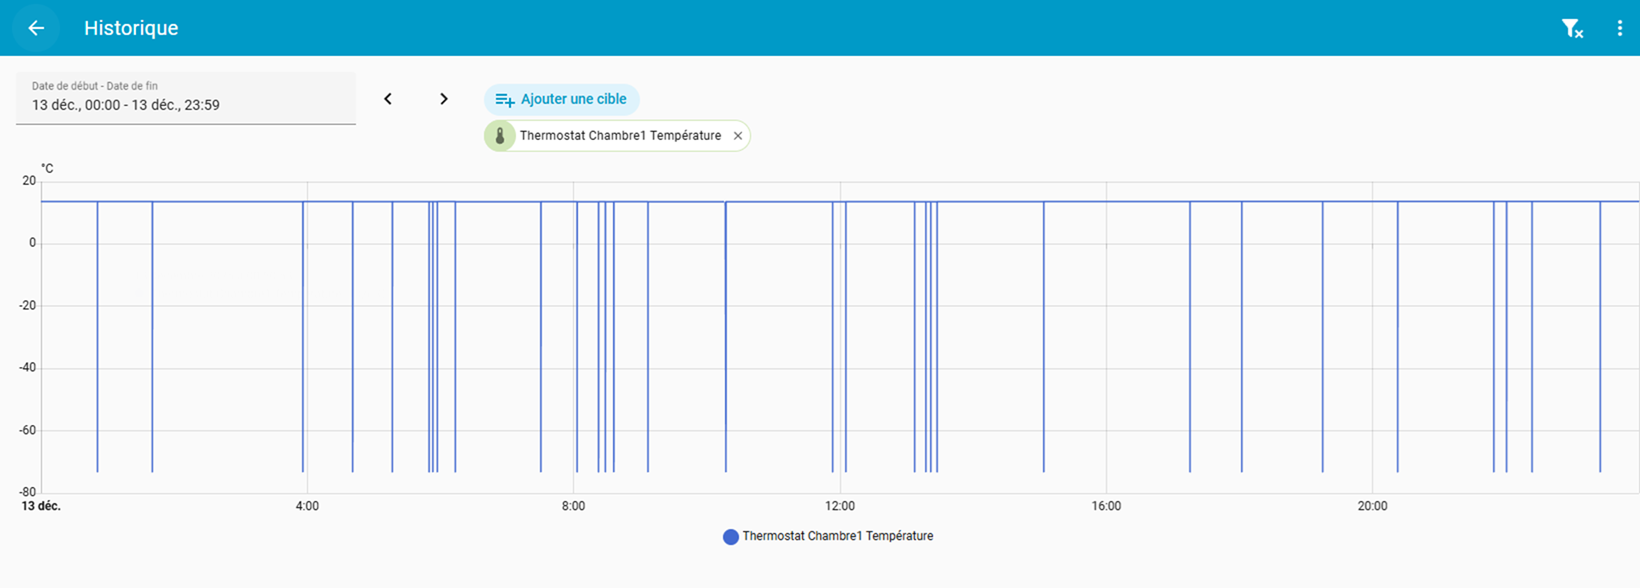Go back using the arrow icon

coord(36,28)
